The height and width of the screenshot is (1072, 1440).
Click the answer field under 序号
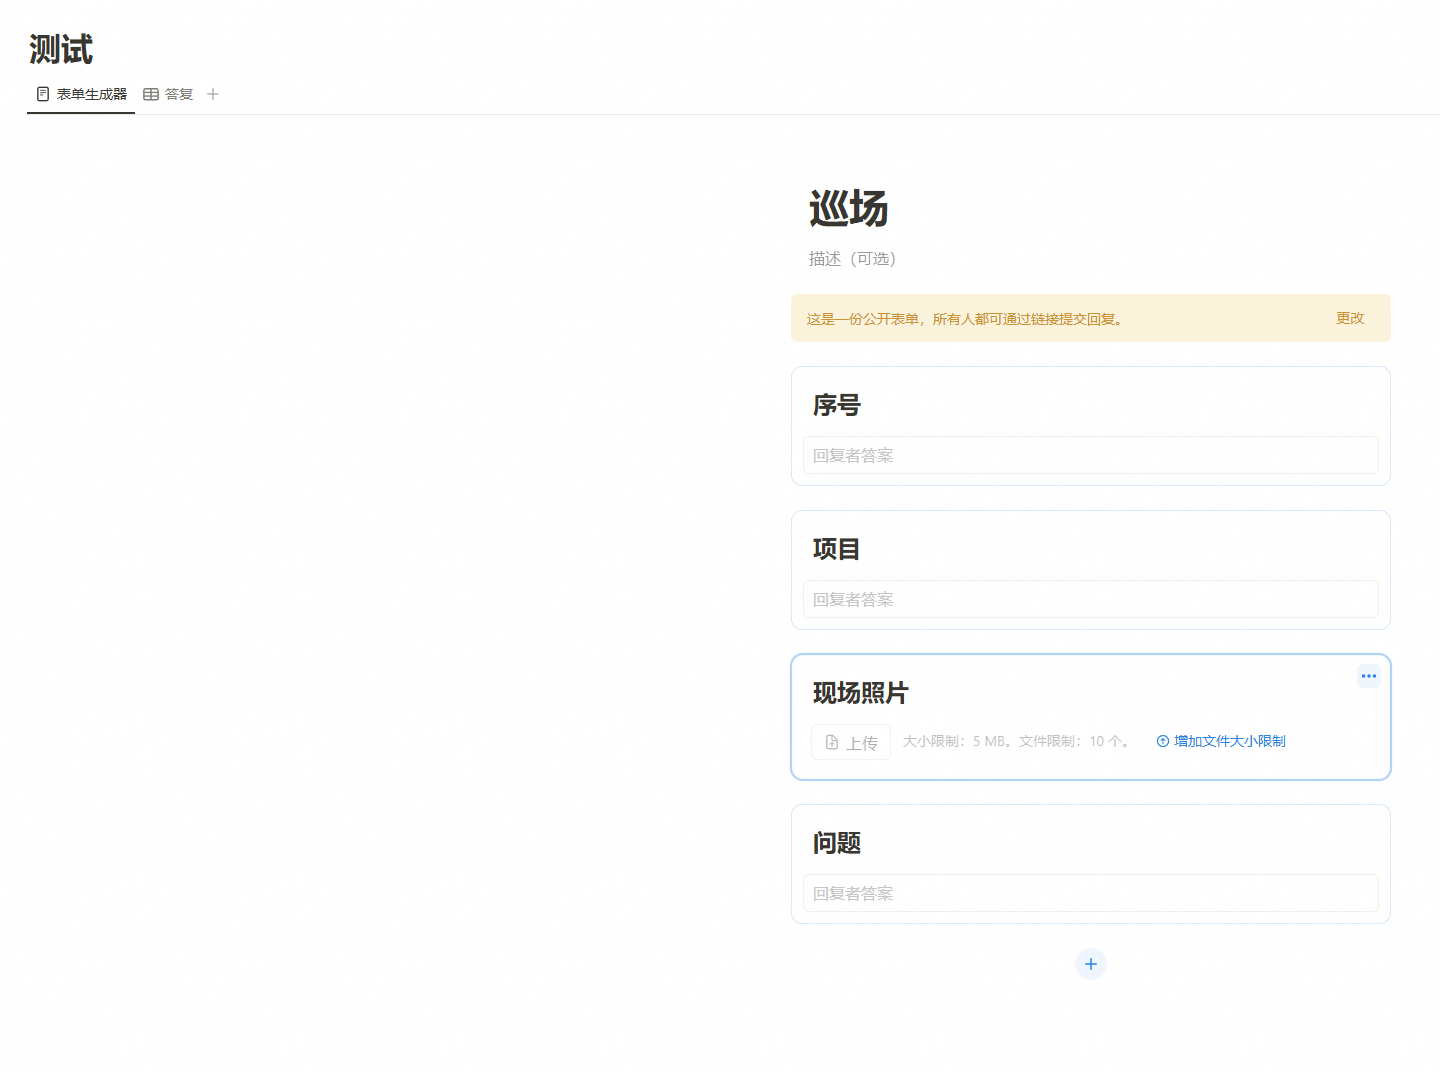click(x=1090, y=455)
